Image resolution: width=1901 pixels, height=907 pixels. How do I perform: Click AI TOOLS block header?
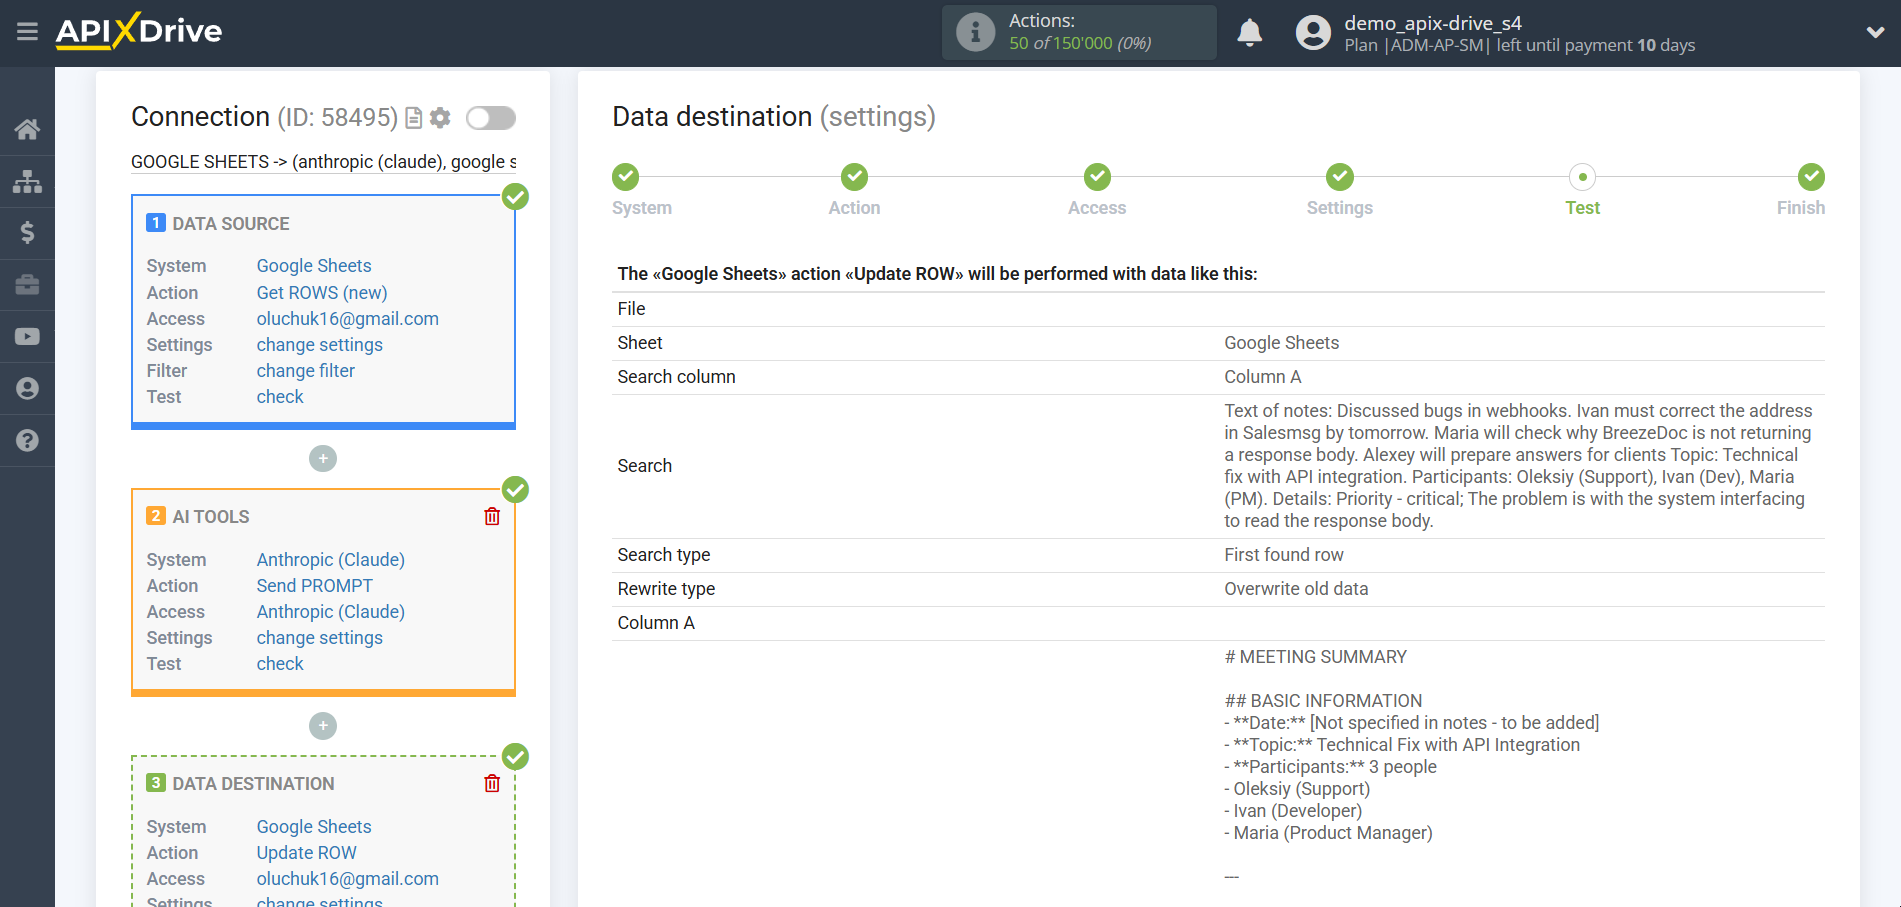coord(211,517)
